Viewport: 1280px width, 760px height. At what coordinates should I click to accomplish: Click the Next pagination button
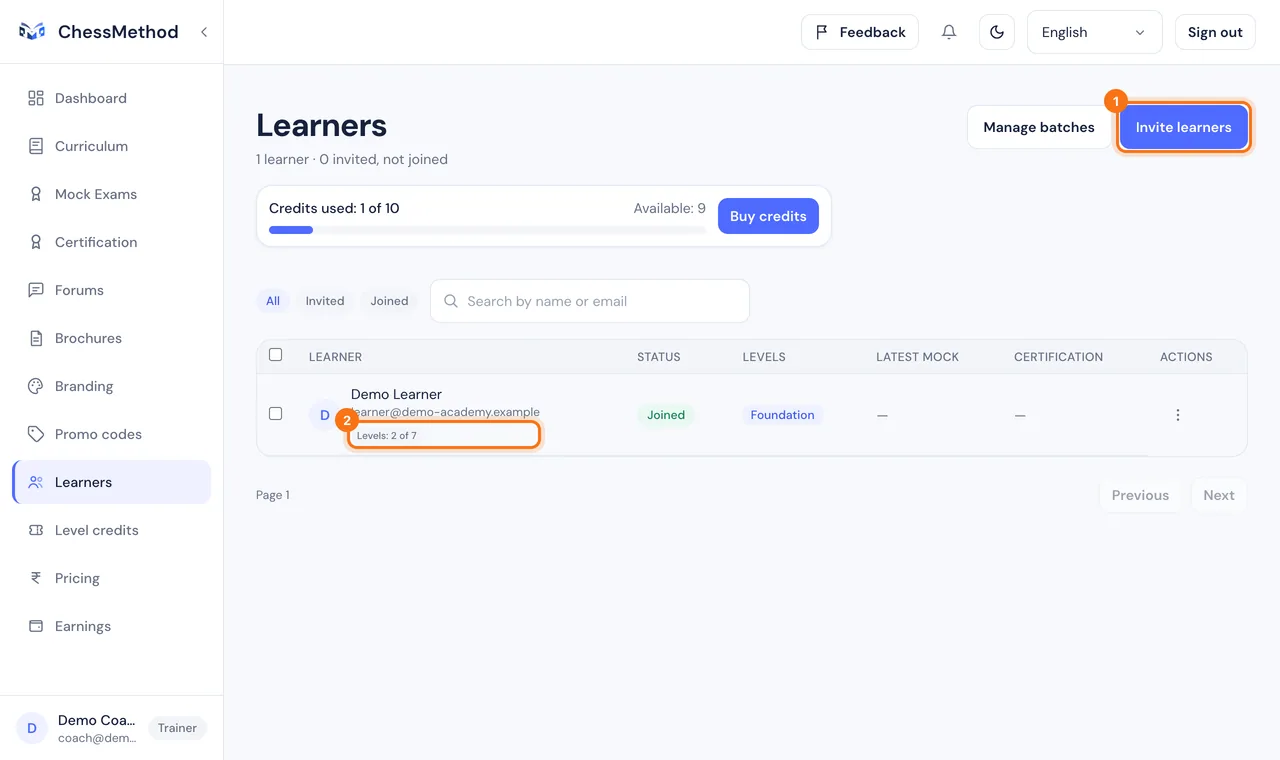[x=1219, y=495]
